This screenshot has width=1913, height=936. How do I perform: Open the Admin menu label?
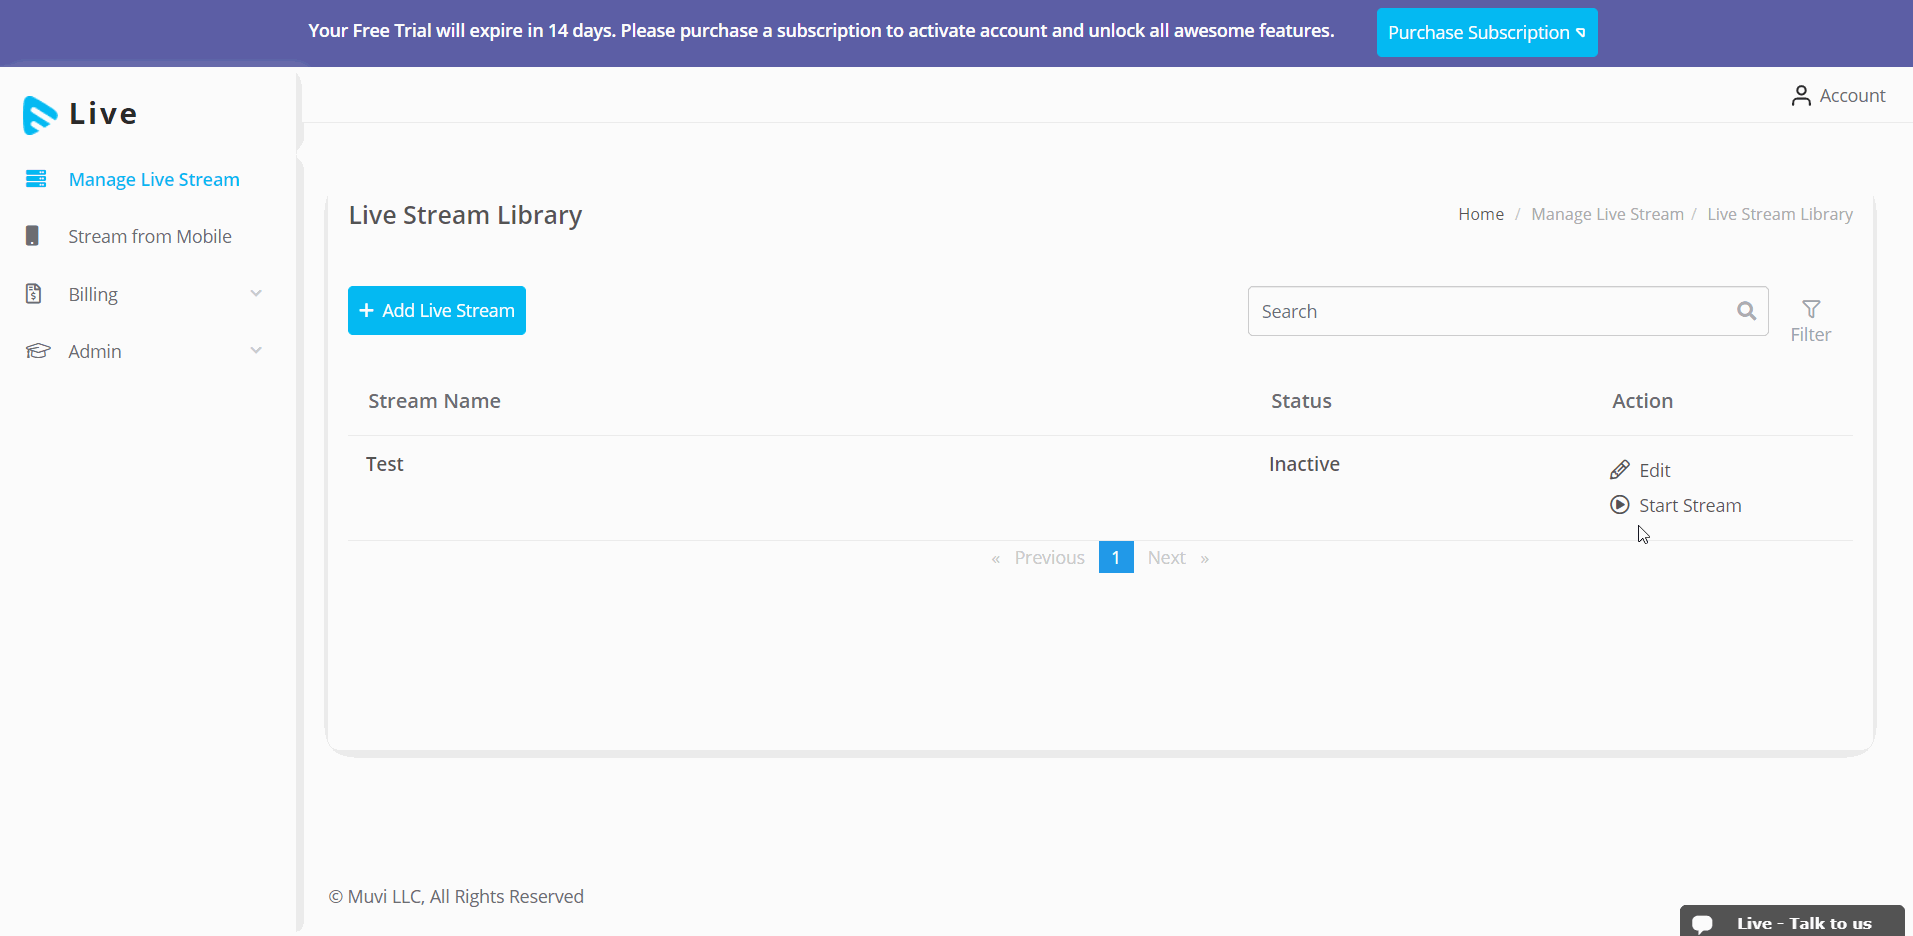[95, 352]
